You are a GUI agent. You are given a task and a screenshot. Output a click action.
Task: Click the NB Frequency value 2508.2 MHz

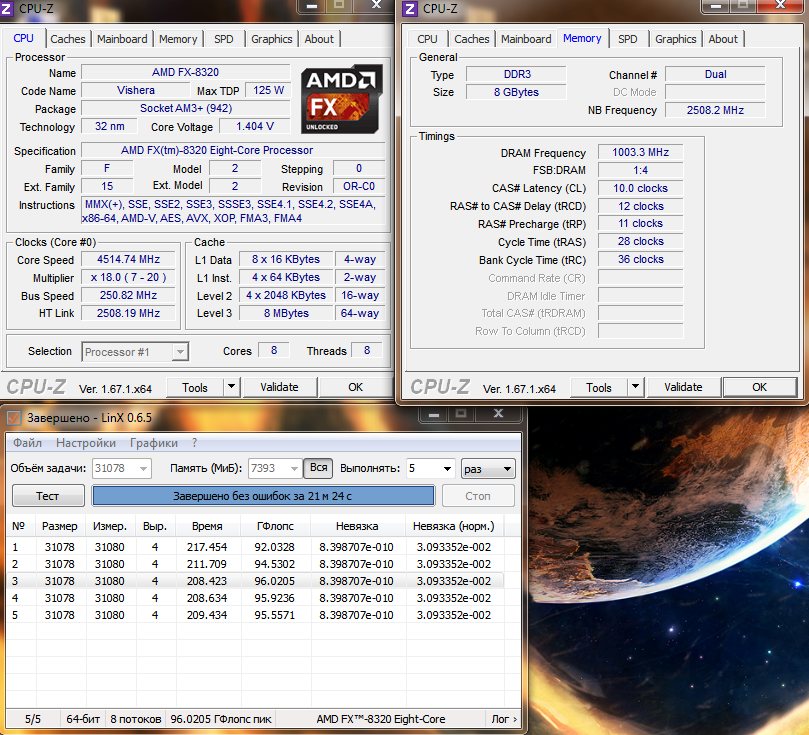tap(715, 110)
